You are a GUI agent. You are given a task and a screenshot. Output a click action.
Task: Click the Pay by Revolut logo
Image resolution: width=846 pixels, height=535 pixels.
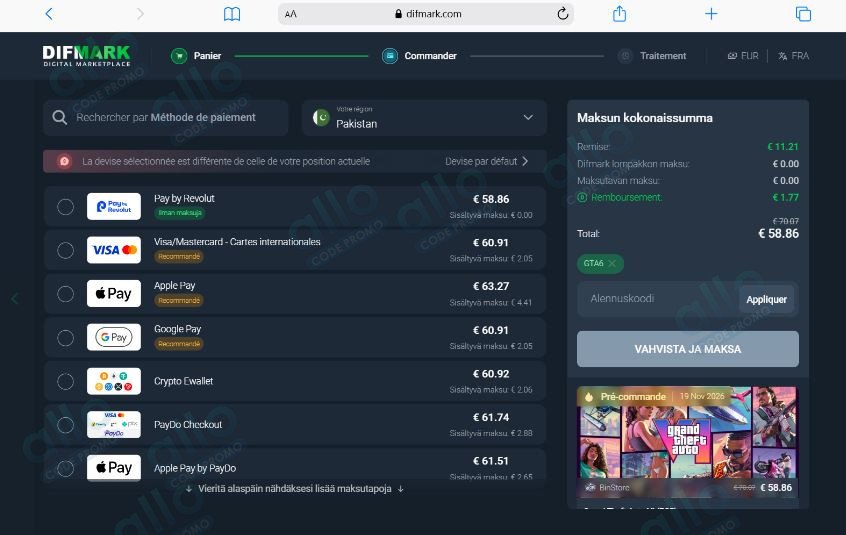click(x=114, y=207)
